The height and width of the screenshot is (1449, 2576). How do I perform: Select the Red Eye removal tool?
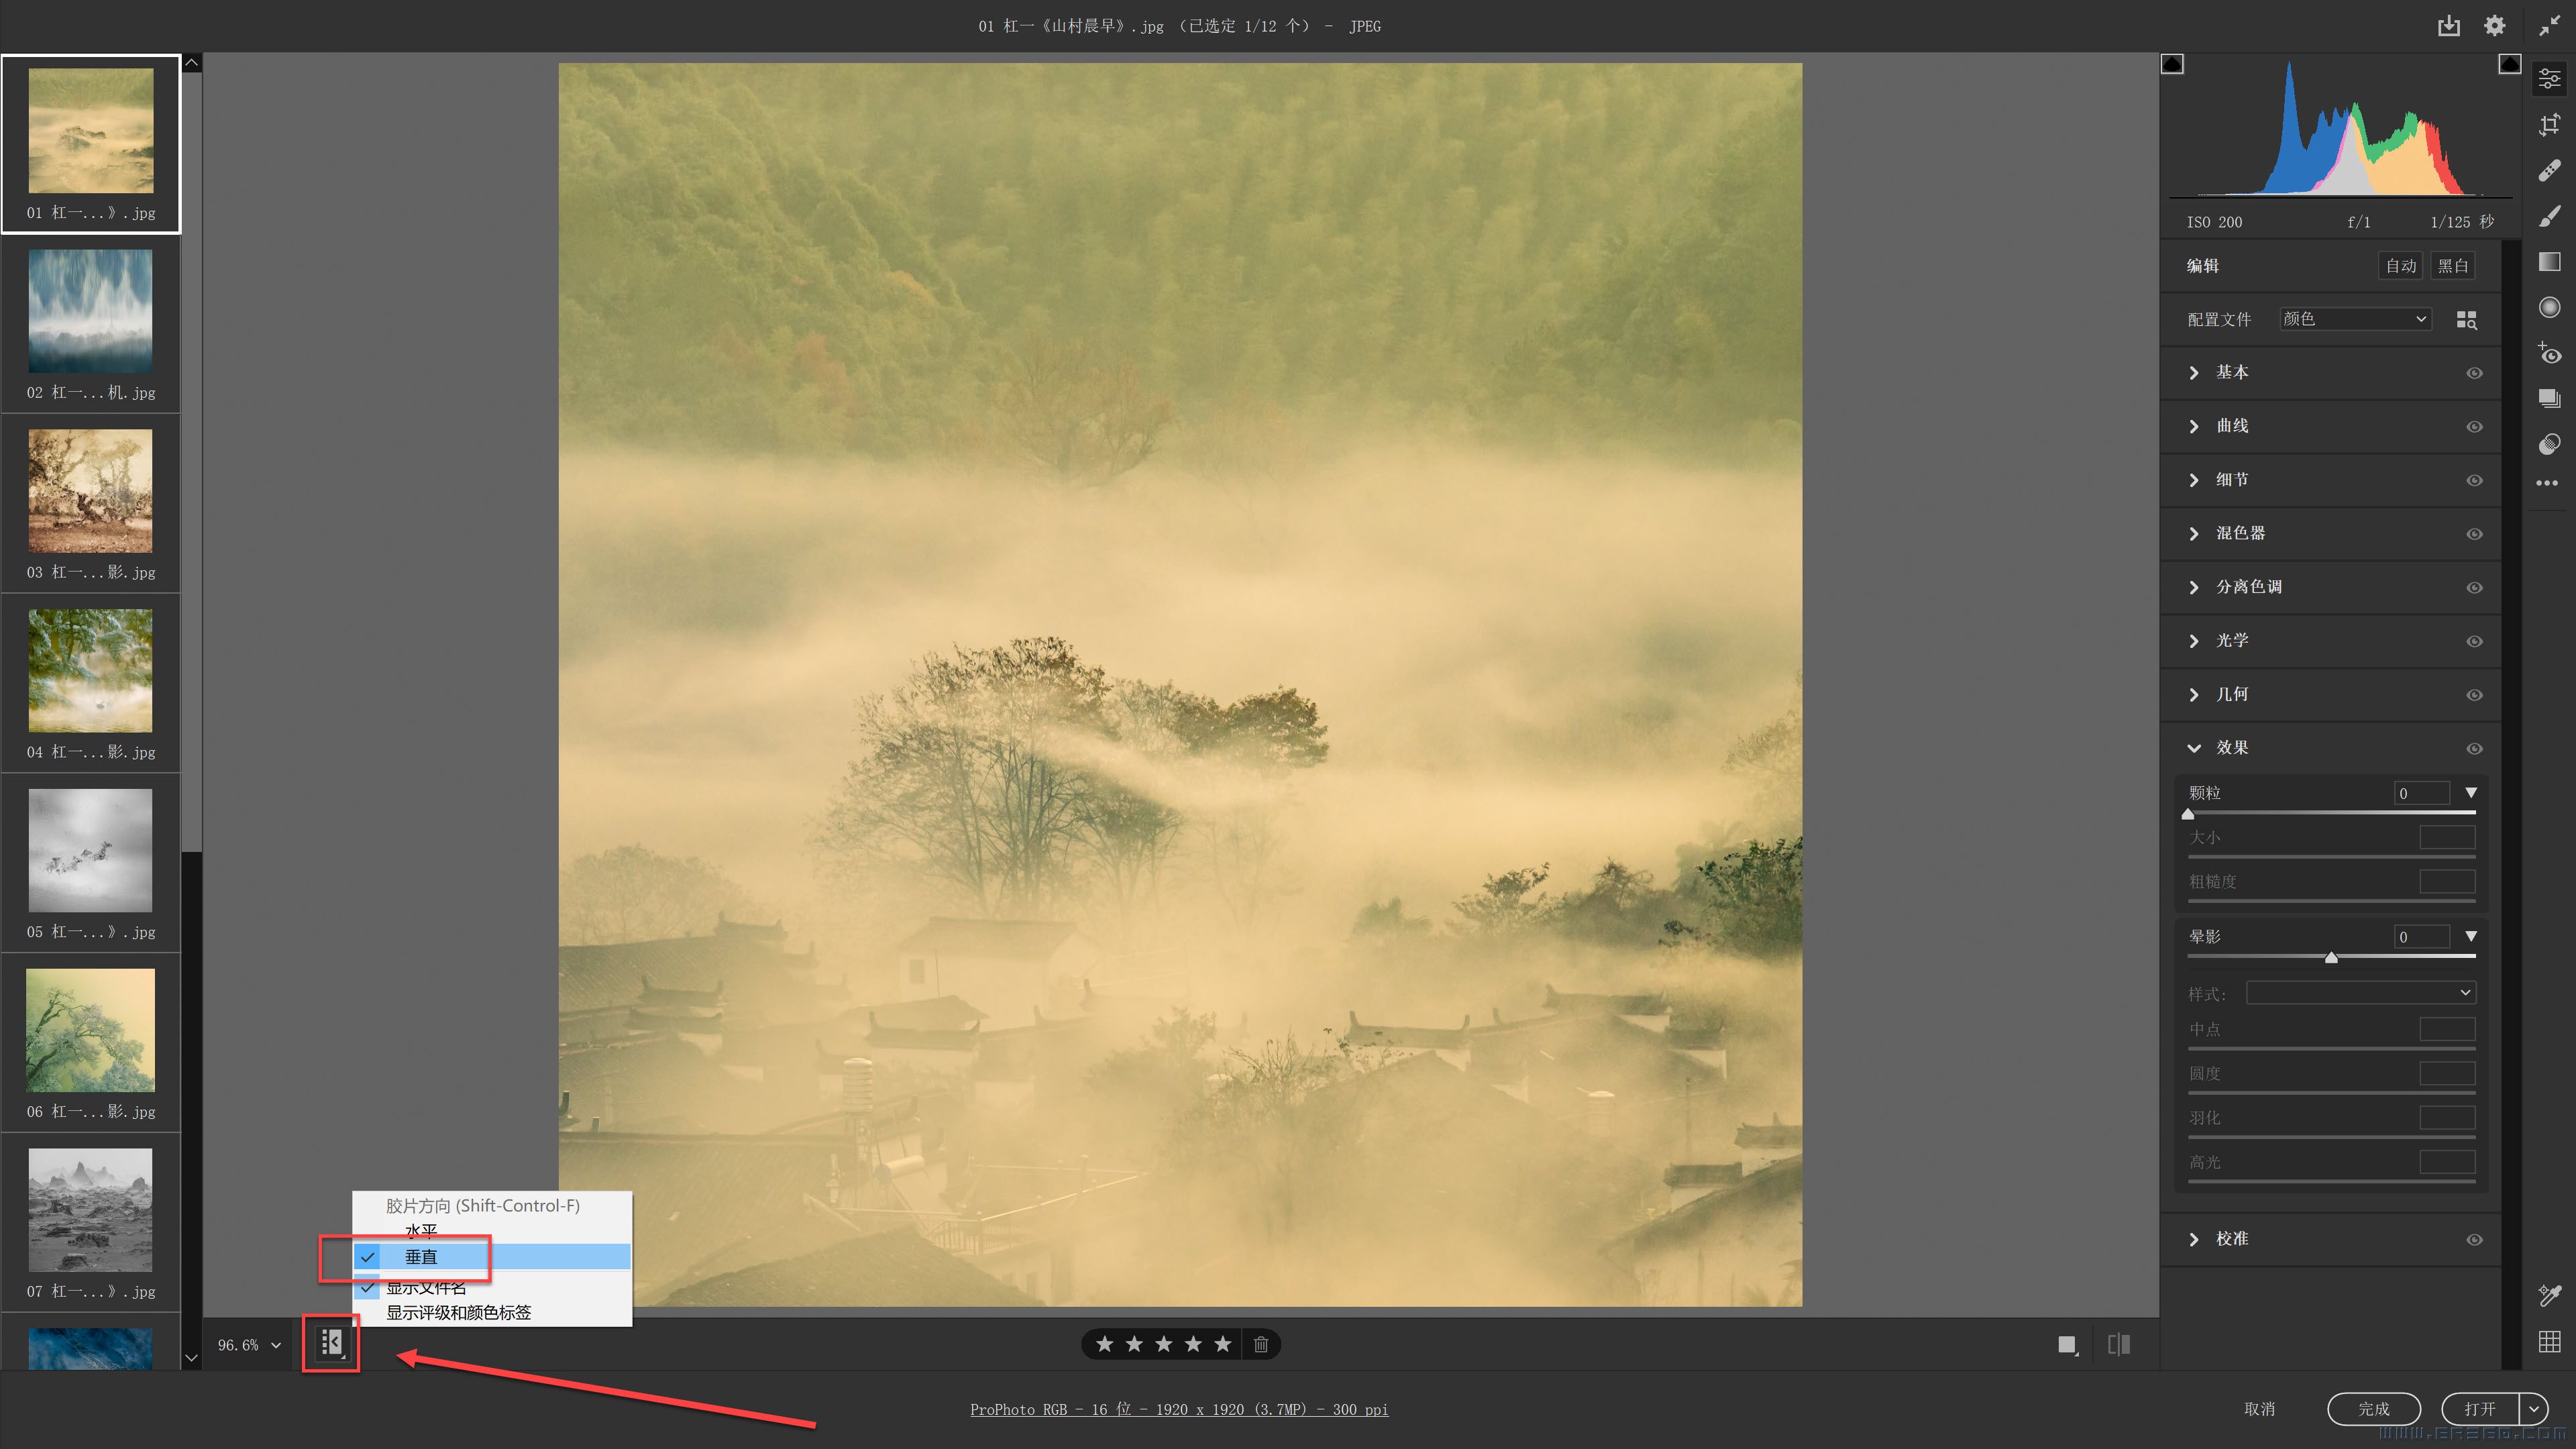[x=2549, y=353]
